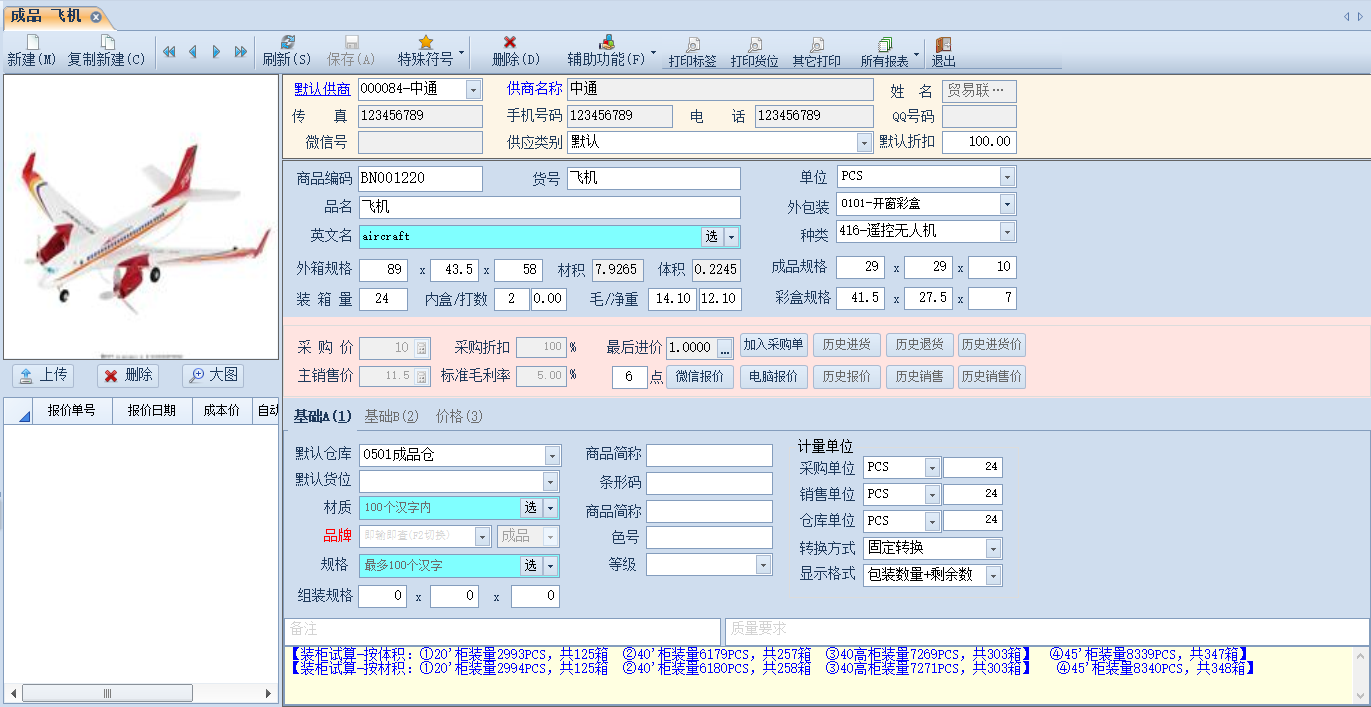
Task: Click the 退出 (Exit) toolbar icon
Action: [x=943, y=45]
